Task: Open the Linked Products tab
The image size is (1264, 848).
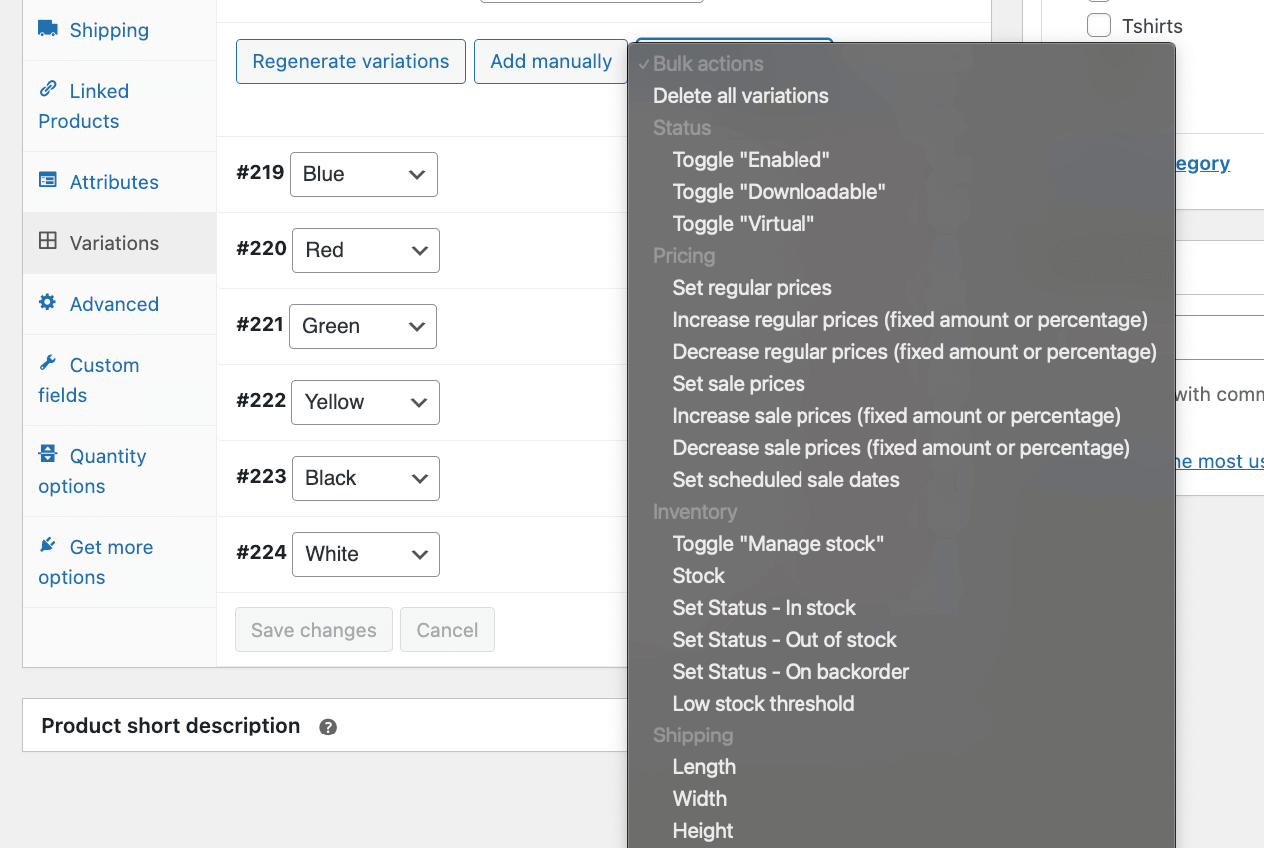Action: click(x=119, y=106)
